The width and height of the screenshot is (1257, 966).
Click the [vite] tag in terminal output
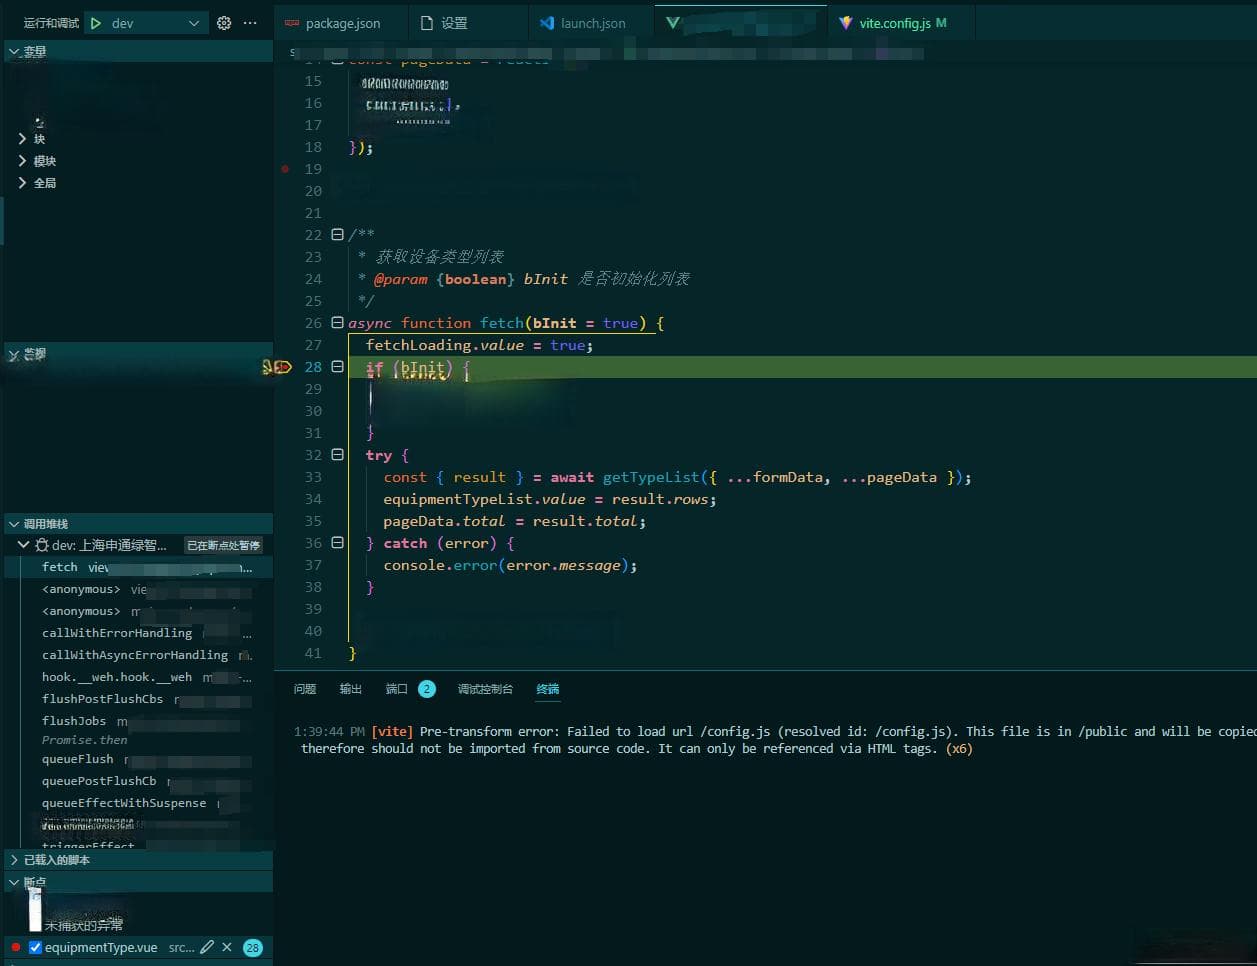[x=392, y=732]
